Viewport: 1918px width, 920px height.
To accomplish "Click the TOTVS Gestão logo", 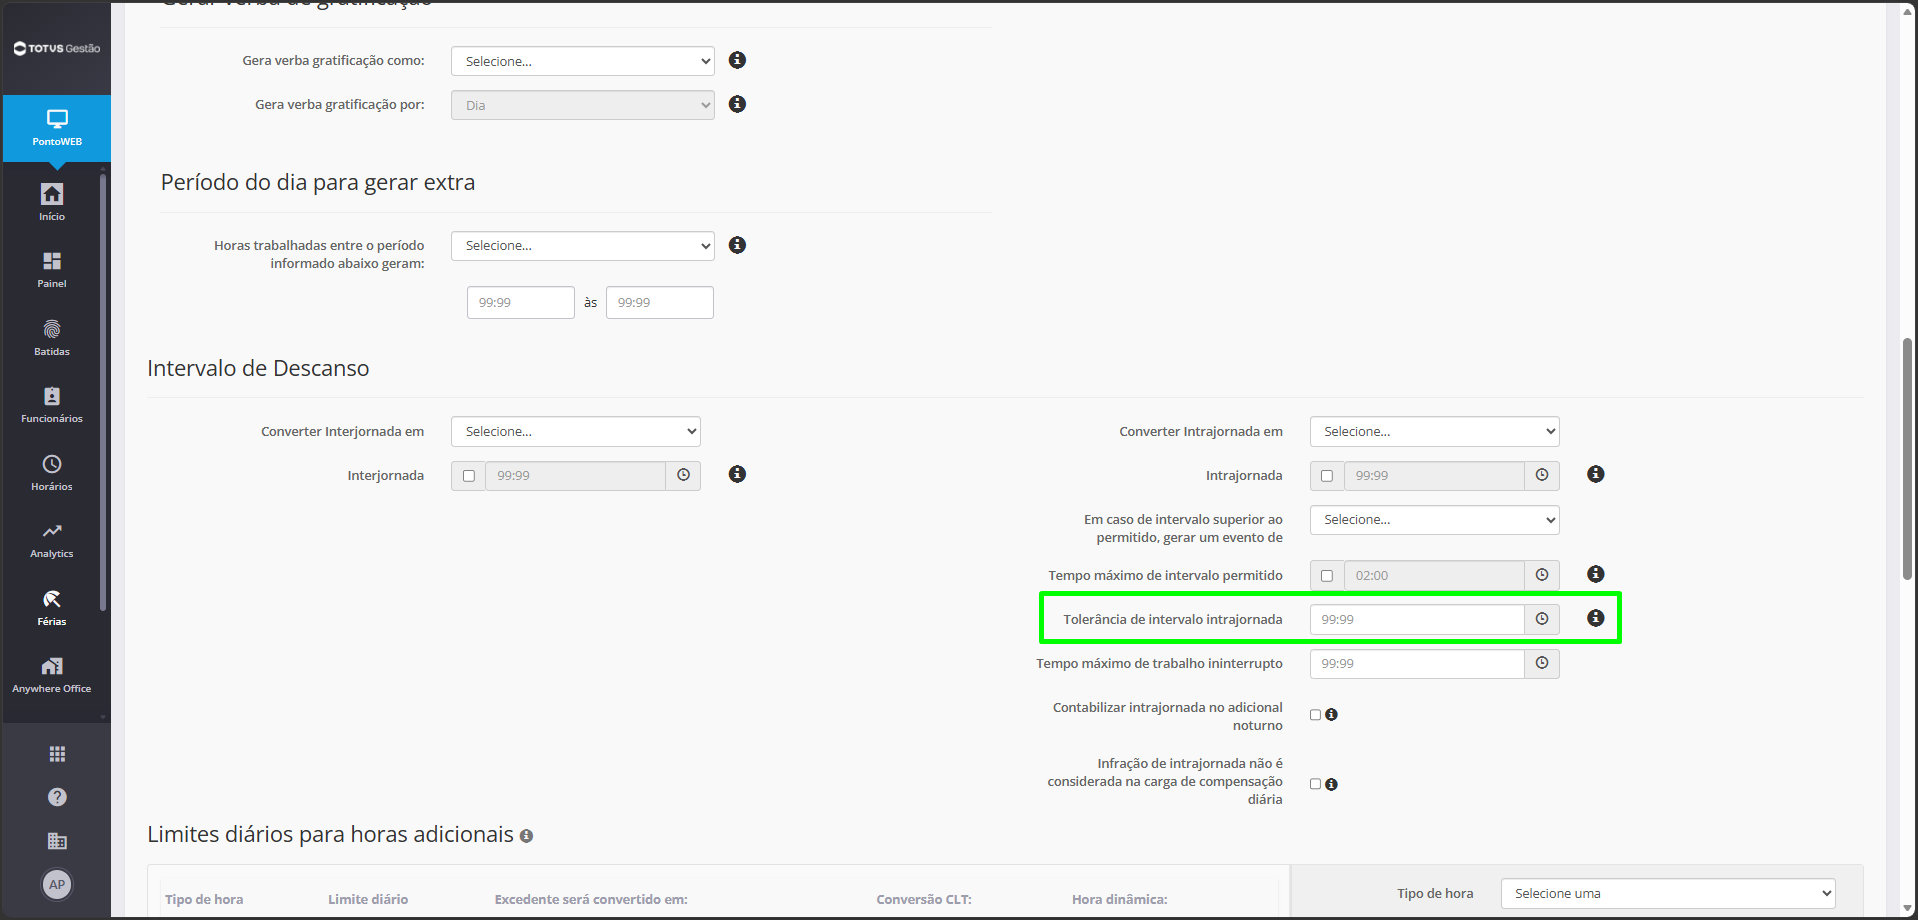I will point(57,48).
